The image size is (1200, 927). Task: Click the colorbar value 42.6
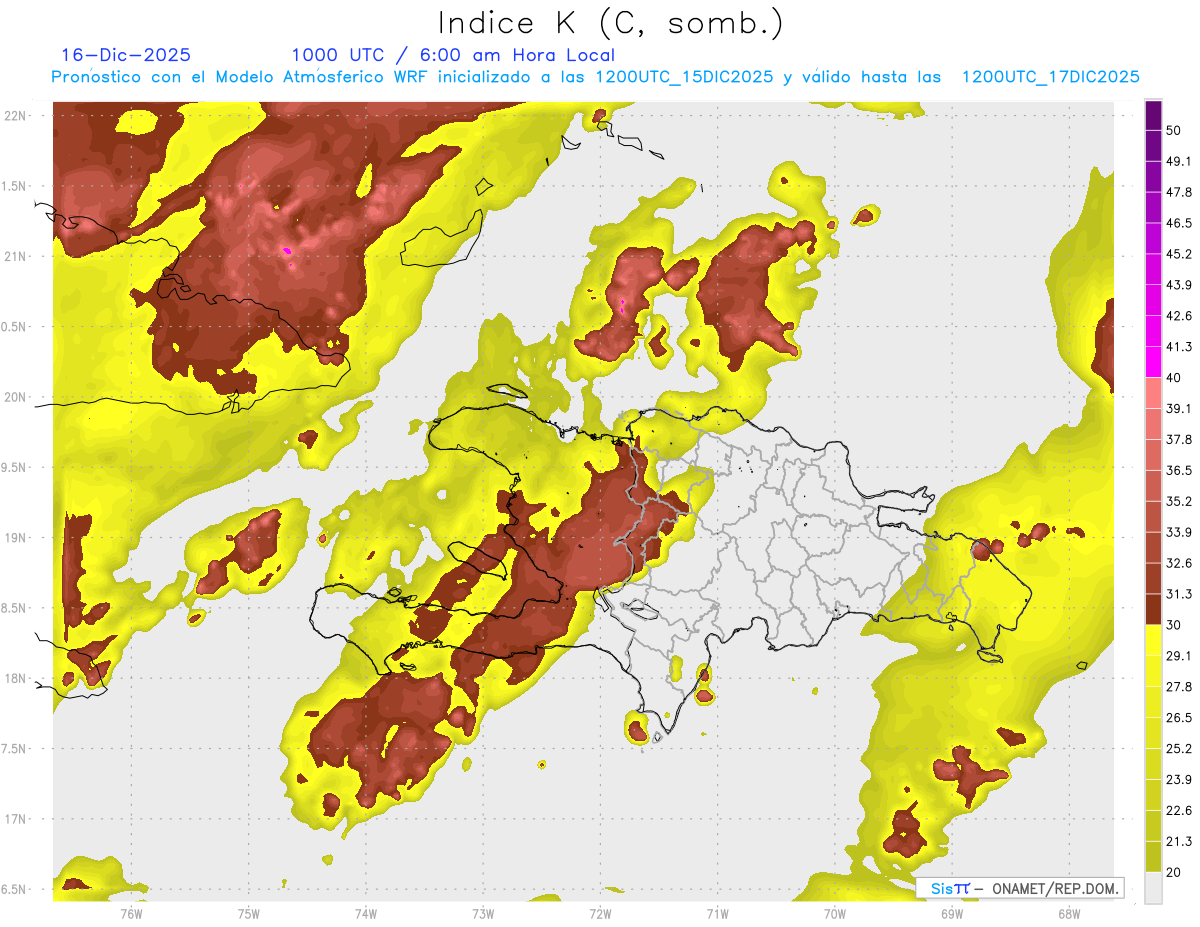coord(1179,316)
